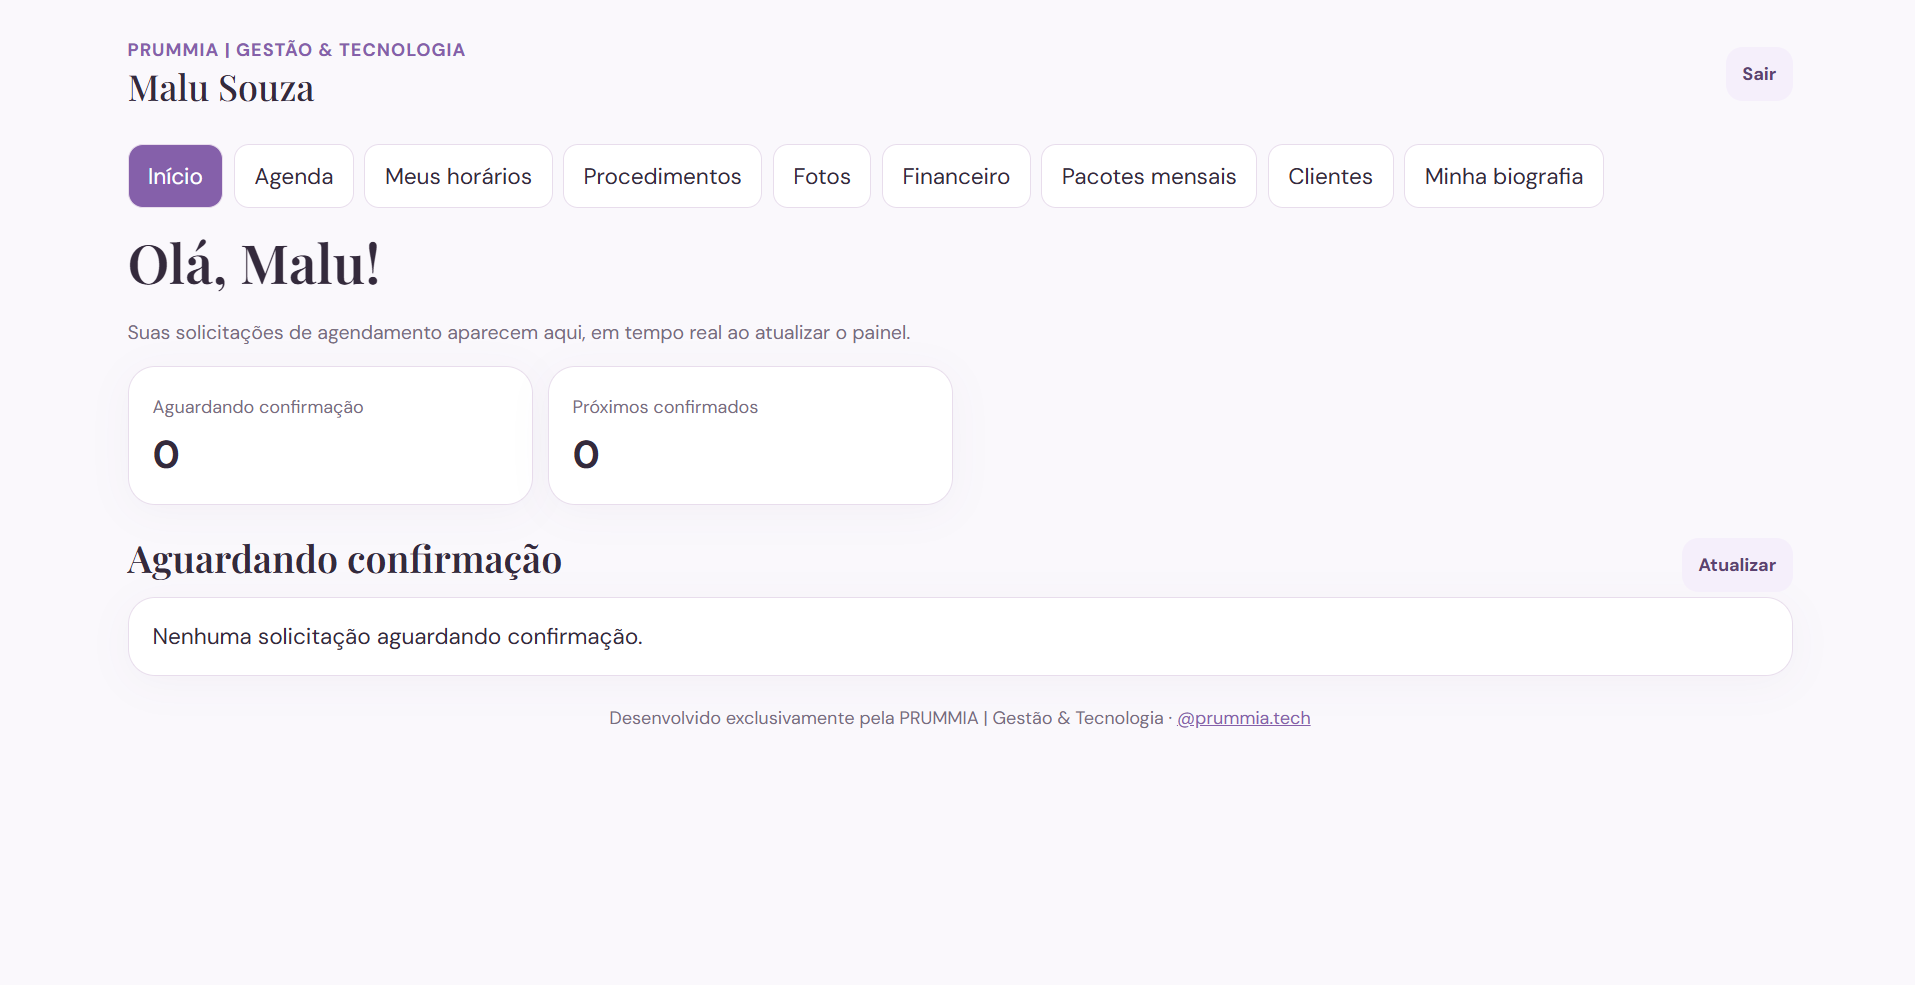Click the Suas solicitações de agendamento description
The image size is (1915, 985).
pyautogui.click(x=519, y=333)
